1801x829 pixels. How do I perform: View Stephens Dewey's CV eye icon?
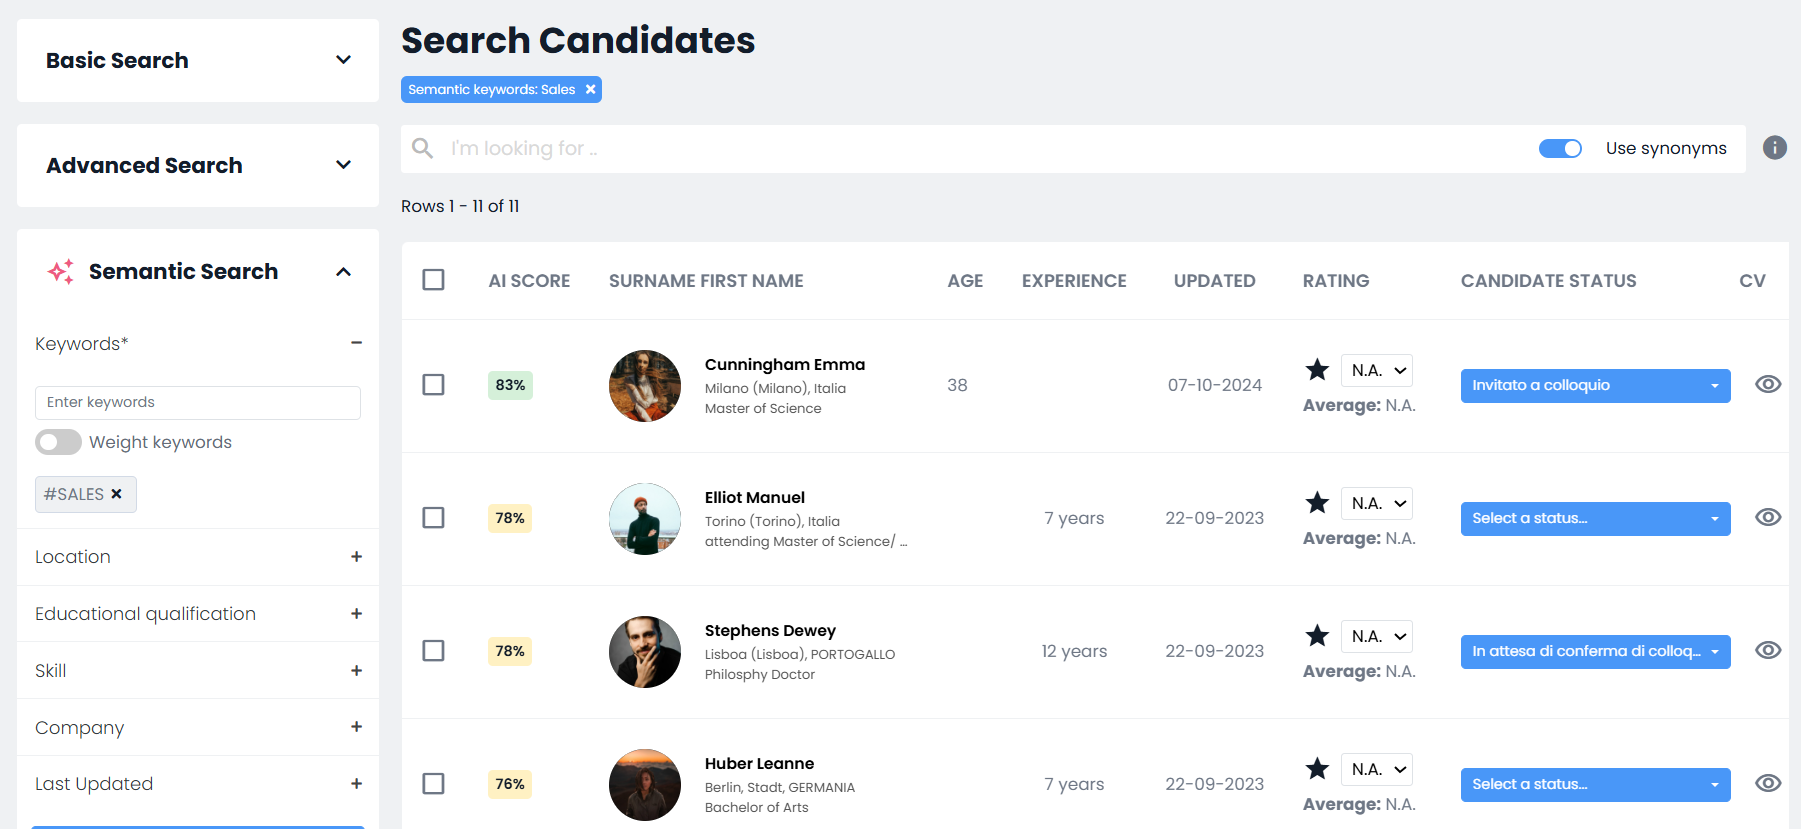click(1767, 651)
